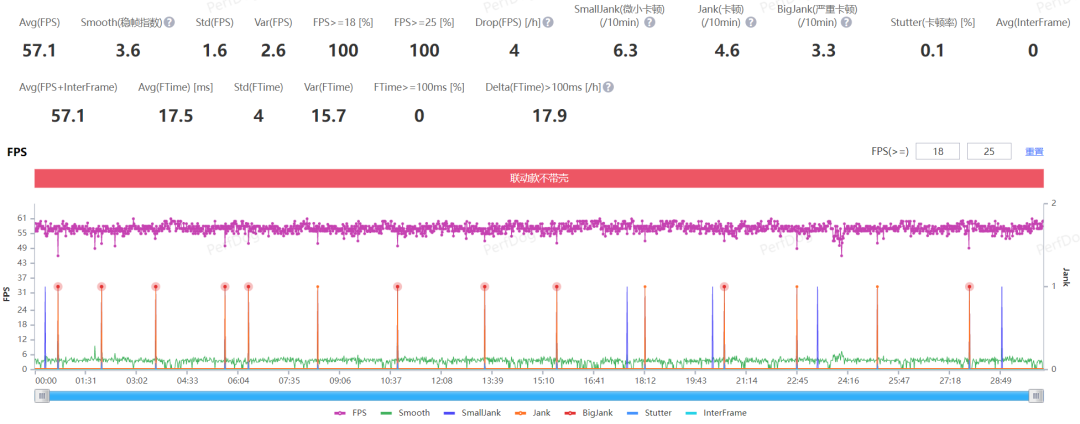
Task: Click the FTime>=100ms [%] value 0
Action: (x=419, y=116)
